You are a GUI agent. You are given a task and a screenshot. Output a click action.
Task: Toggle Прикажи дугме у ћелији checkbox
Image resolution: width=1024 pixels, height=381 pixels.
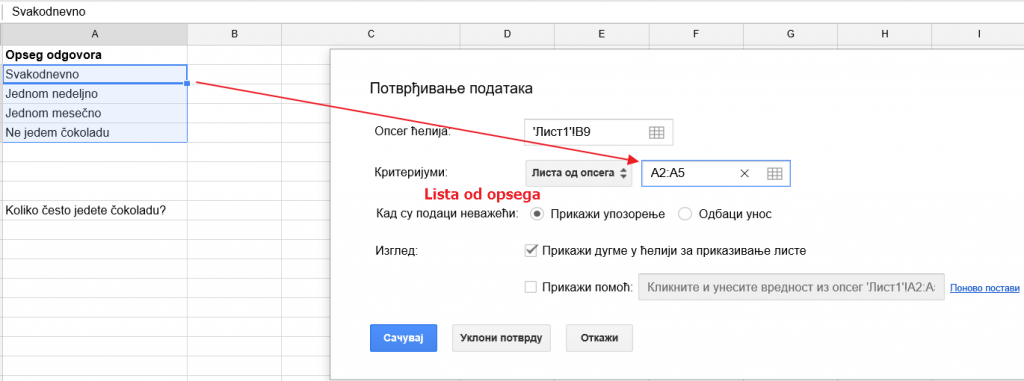pos(531,250)
